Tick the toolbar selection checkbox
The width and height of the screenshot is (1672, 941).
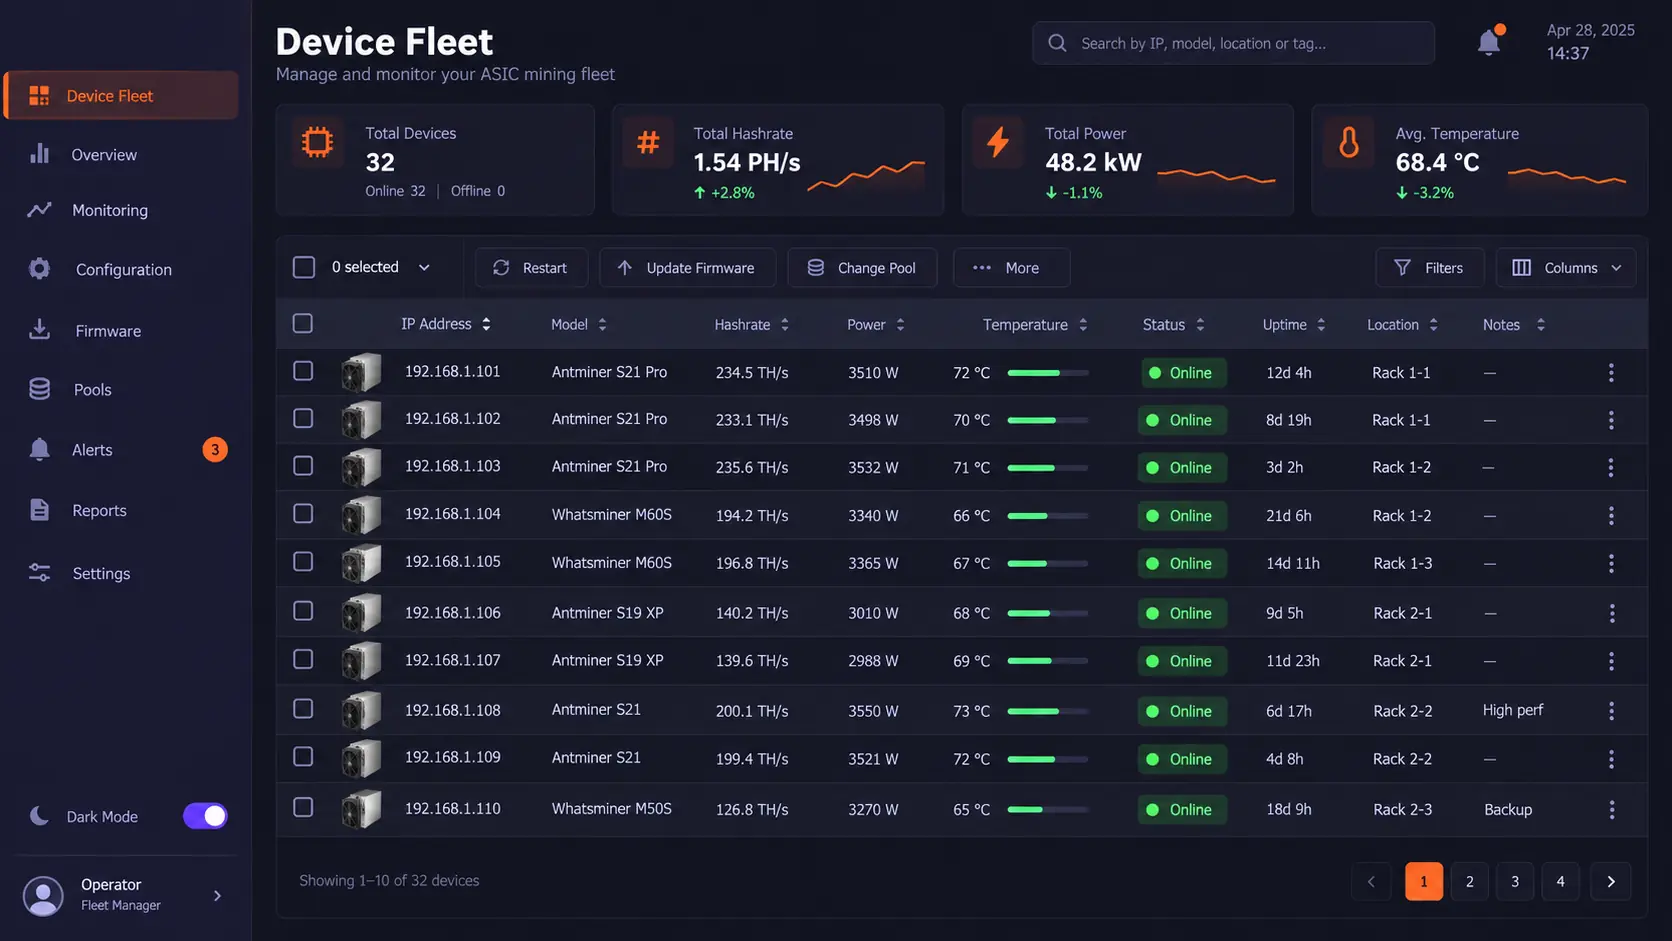coord(303,267)
